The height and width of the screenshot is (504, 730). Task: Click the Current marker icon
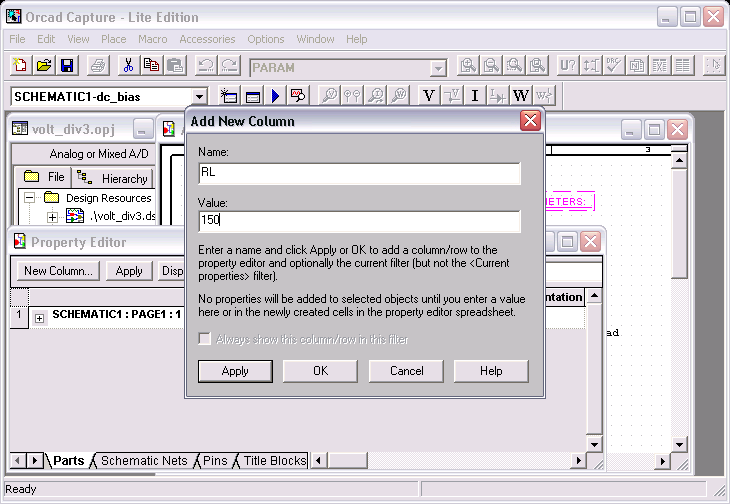click(x=376, y=95)
